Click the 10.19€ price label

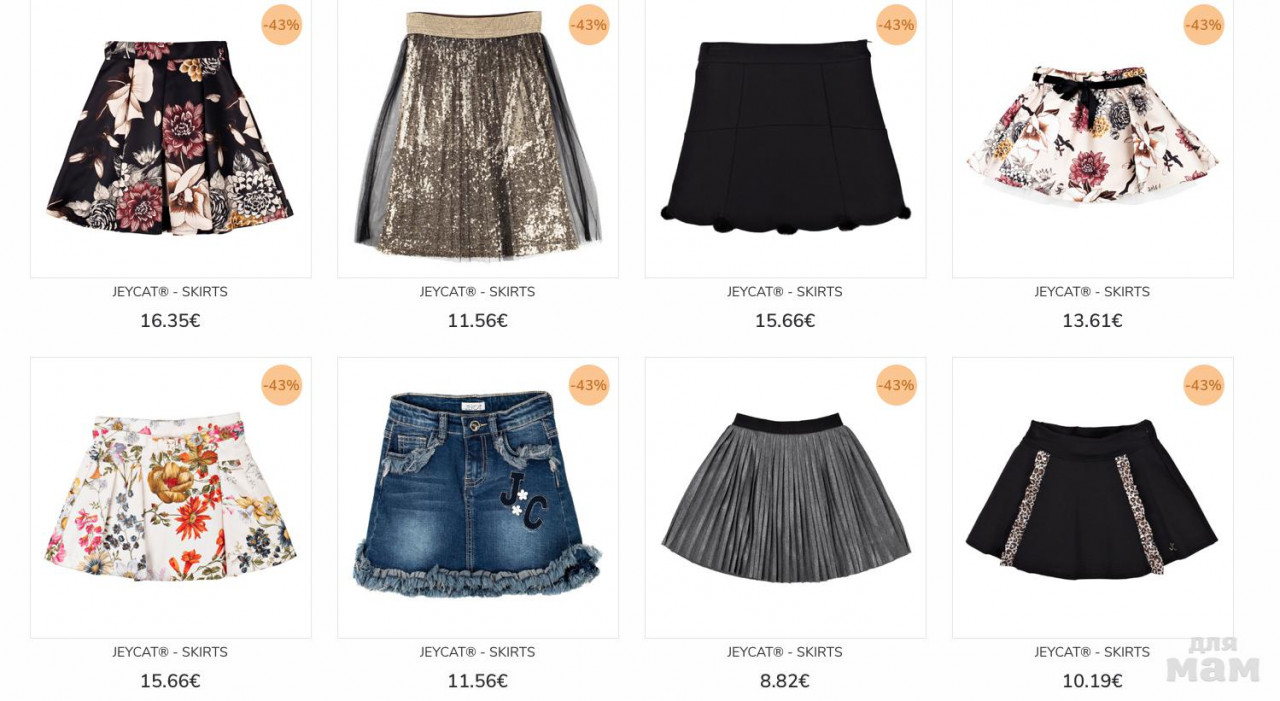[x=1092, y=681]
